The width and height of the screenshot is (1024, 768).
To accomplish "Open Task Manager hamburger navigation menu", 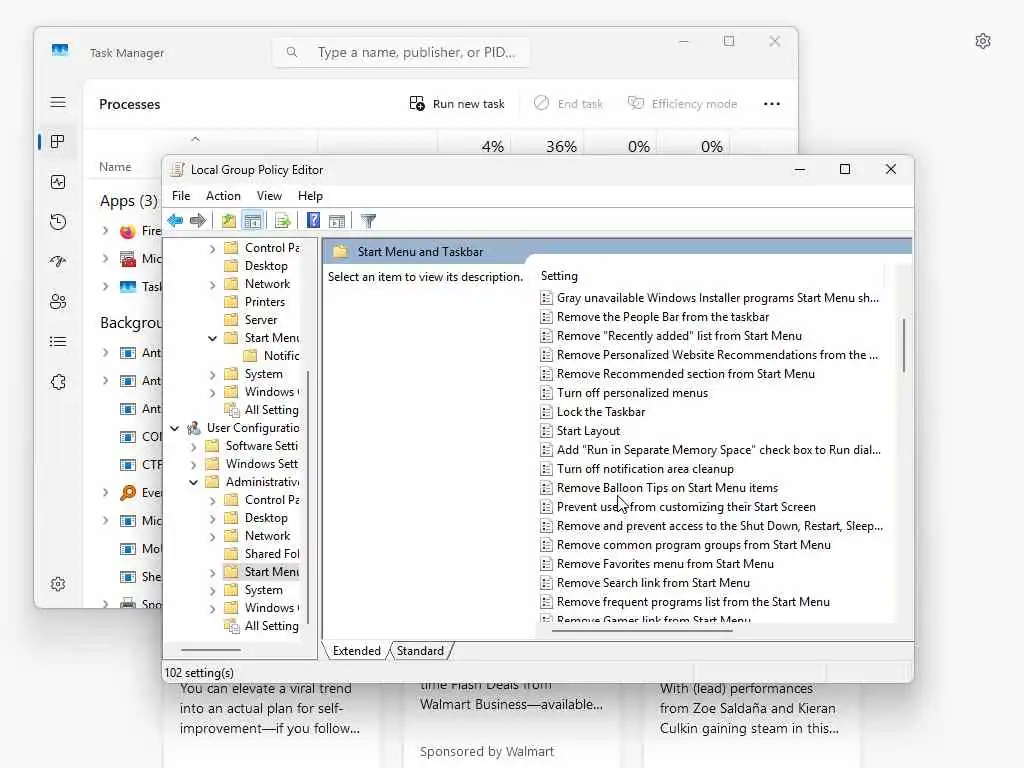I will coord(58,102).
